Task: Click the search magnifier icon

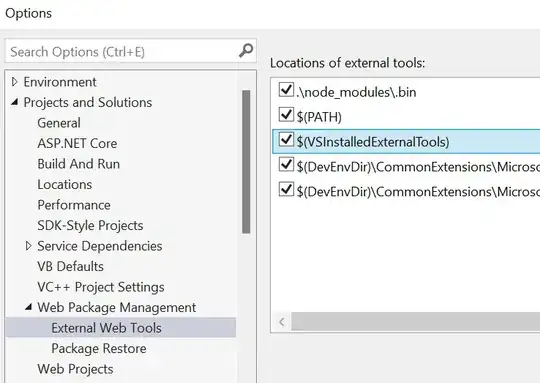Action: (246, 51)
